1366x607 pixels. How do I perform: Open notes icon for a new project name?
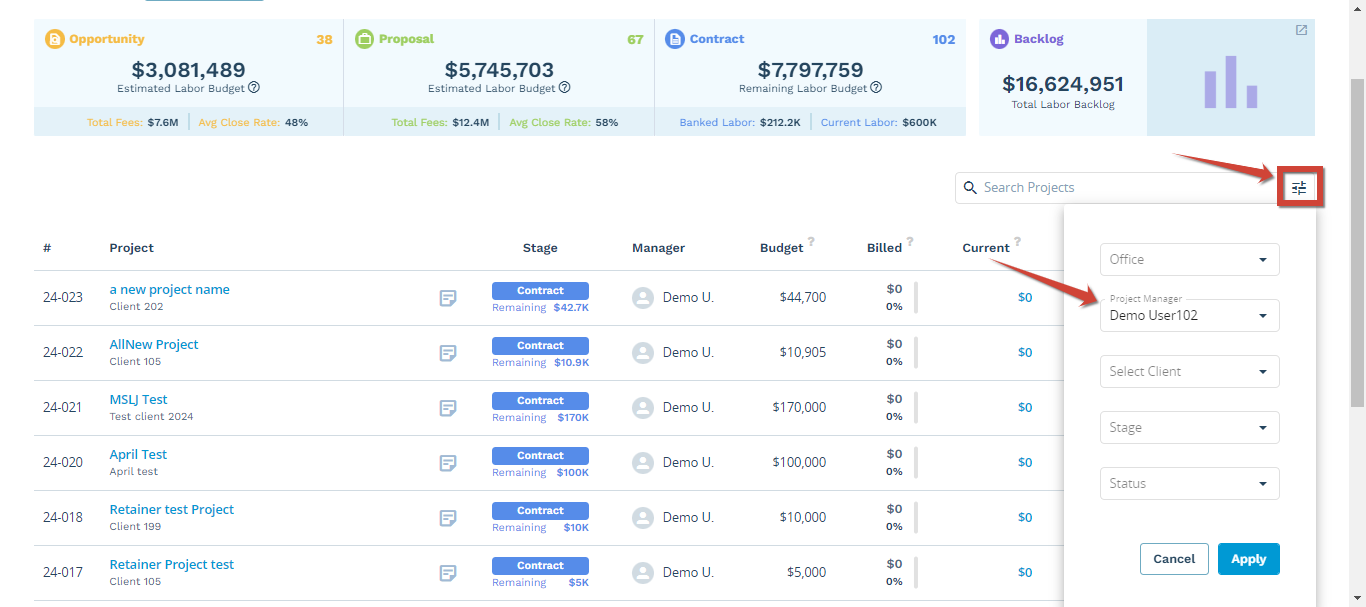click(448, 298)
